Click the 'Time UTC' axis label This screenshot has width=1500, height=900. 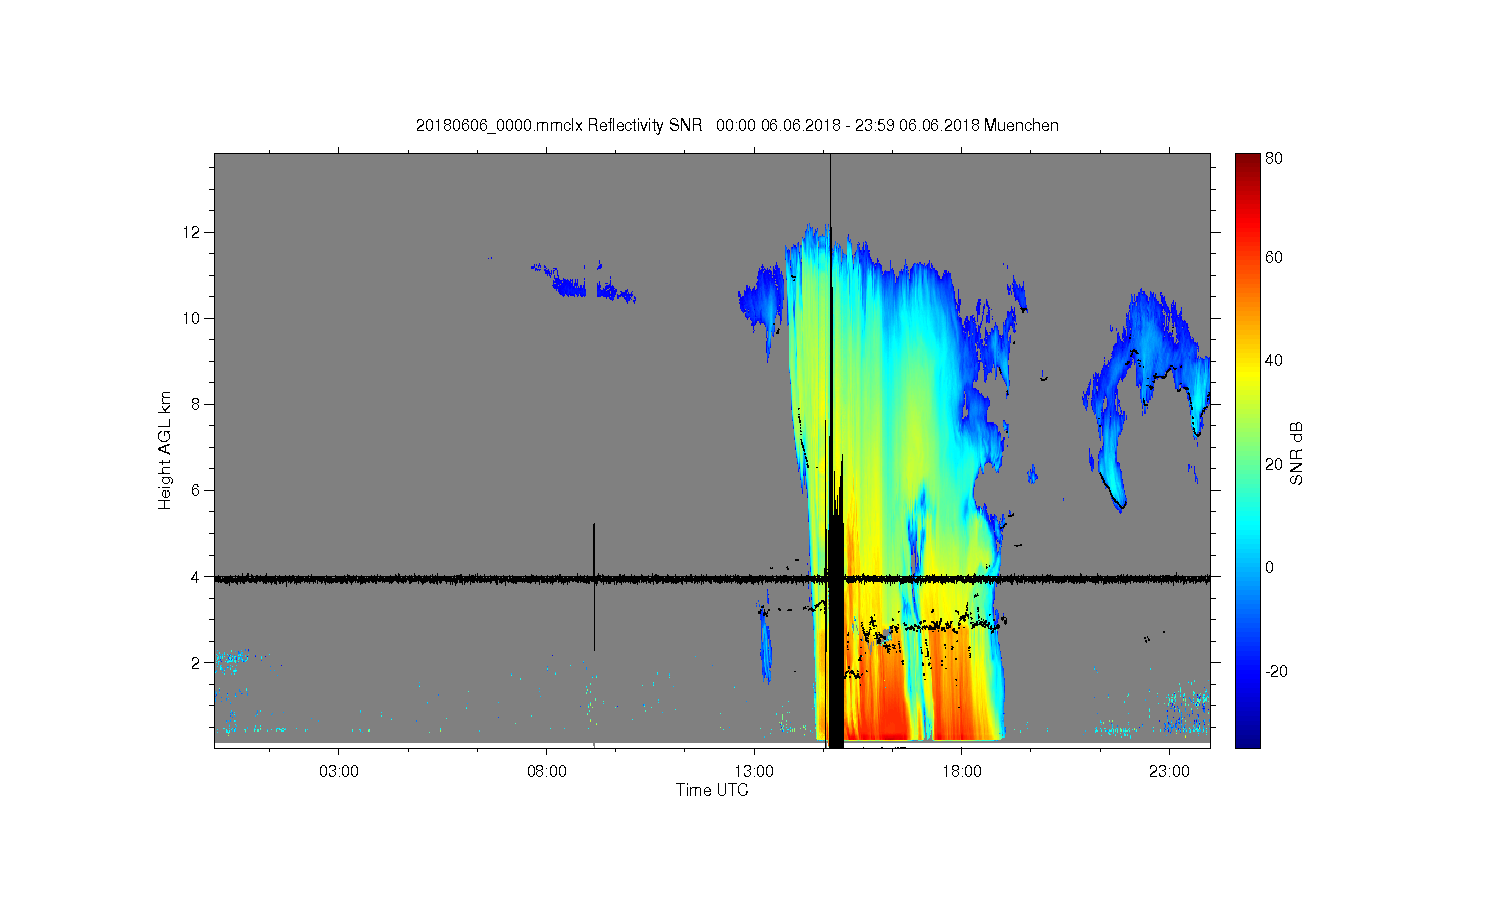pos(712,790)
